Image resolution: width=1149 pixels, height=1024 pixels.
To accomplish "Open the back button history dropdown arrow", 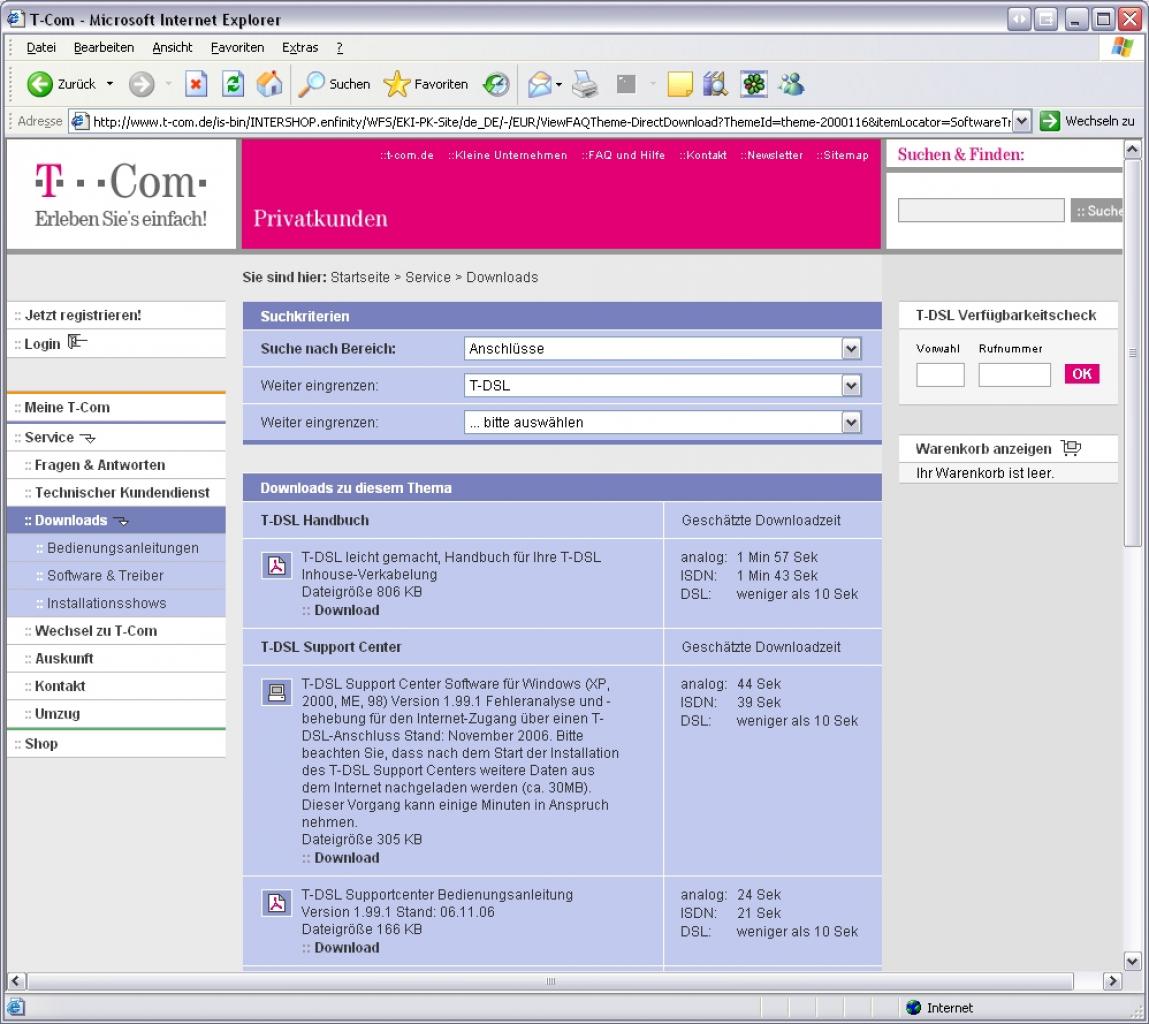I will coord(110,84).
